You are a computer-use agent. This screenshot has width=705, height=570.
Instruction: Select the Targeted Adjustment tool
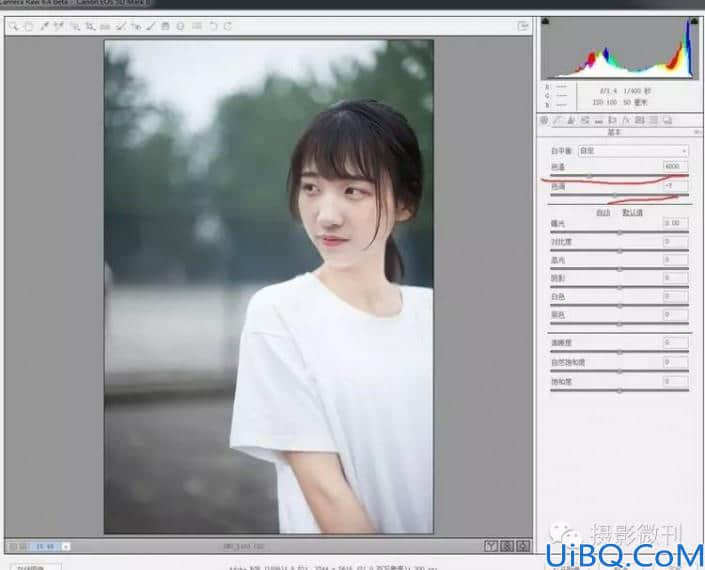point(75,27)
